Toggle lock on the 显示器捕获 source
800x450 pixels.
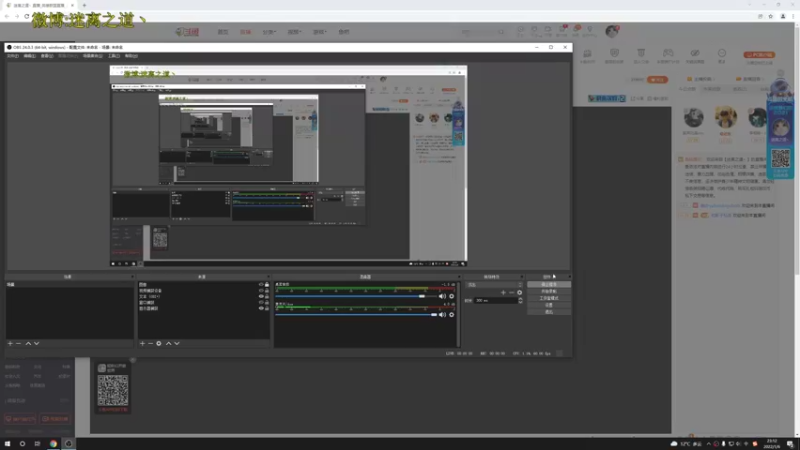(x=267, y=308)
